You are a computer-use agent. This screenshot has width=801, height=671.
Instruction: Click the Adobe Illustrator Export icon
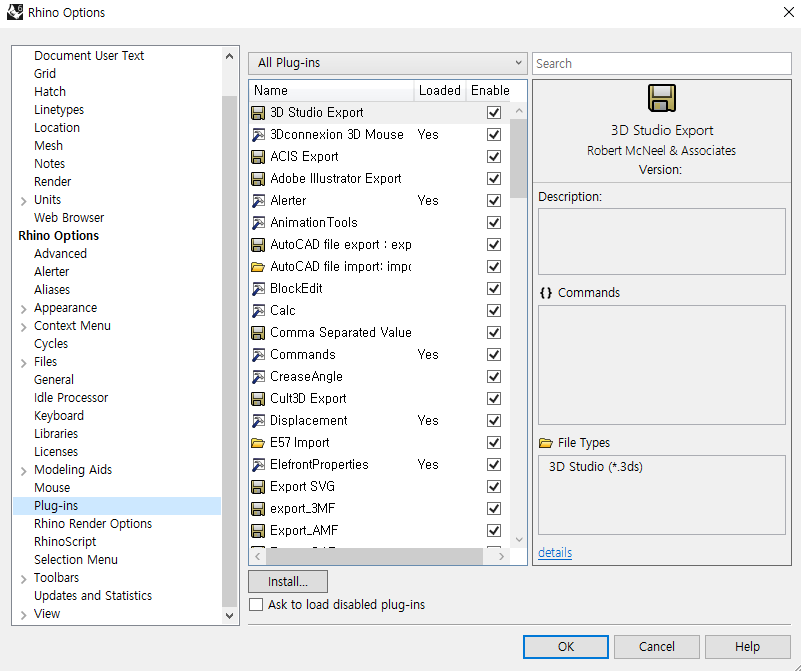click(x=258, y=179)
